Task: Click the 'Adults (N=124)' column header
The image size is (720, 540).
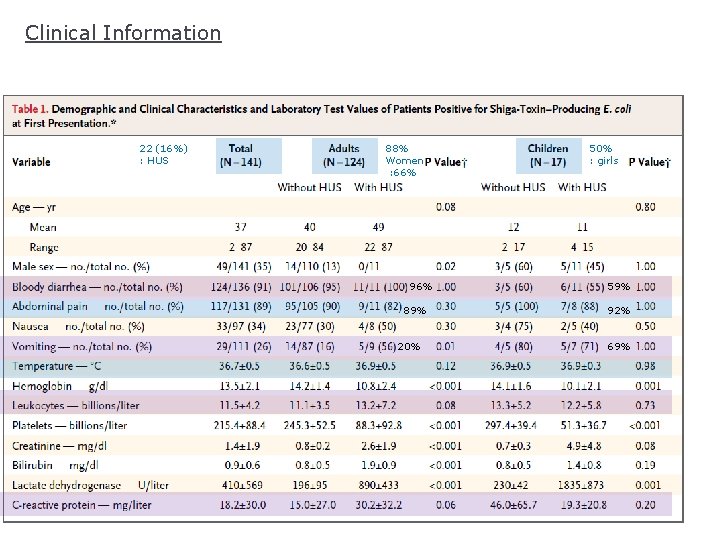Action: [344, 156]
